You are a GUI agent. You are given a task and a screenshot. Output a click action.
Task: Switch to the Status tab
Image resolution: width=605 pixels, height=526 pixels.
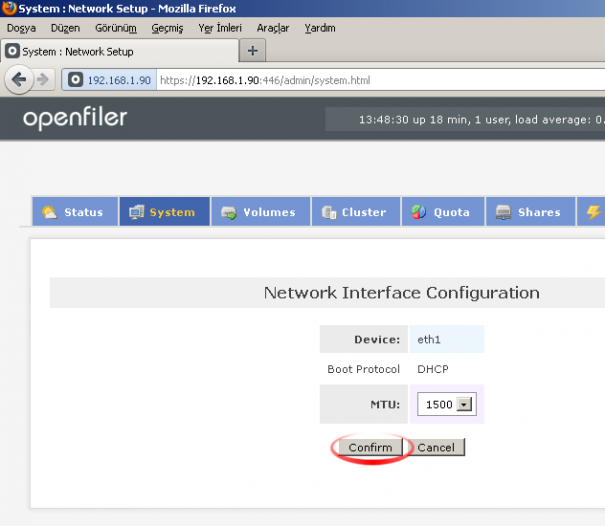point(75,211)
